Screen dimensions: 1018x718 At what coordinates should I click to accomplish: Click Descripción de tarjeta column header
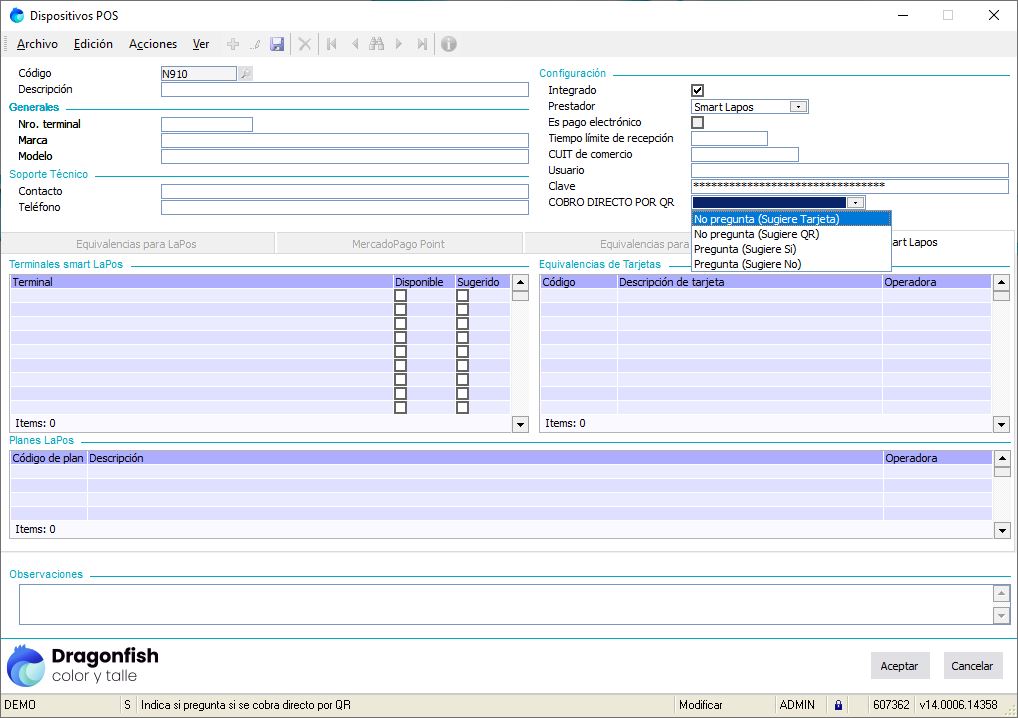749,282
